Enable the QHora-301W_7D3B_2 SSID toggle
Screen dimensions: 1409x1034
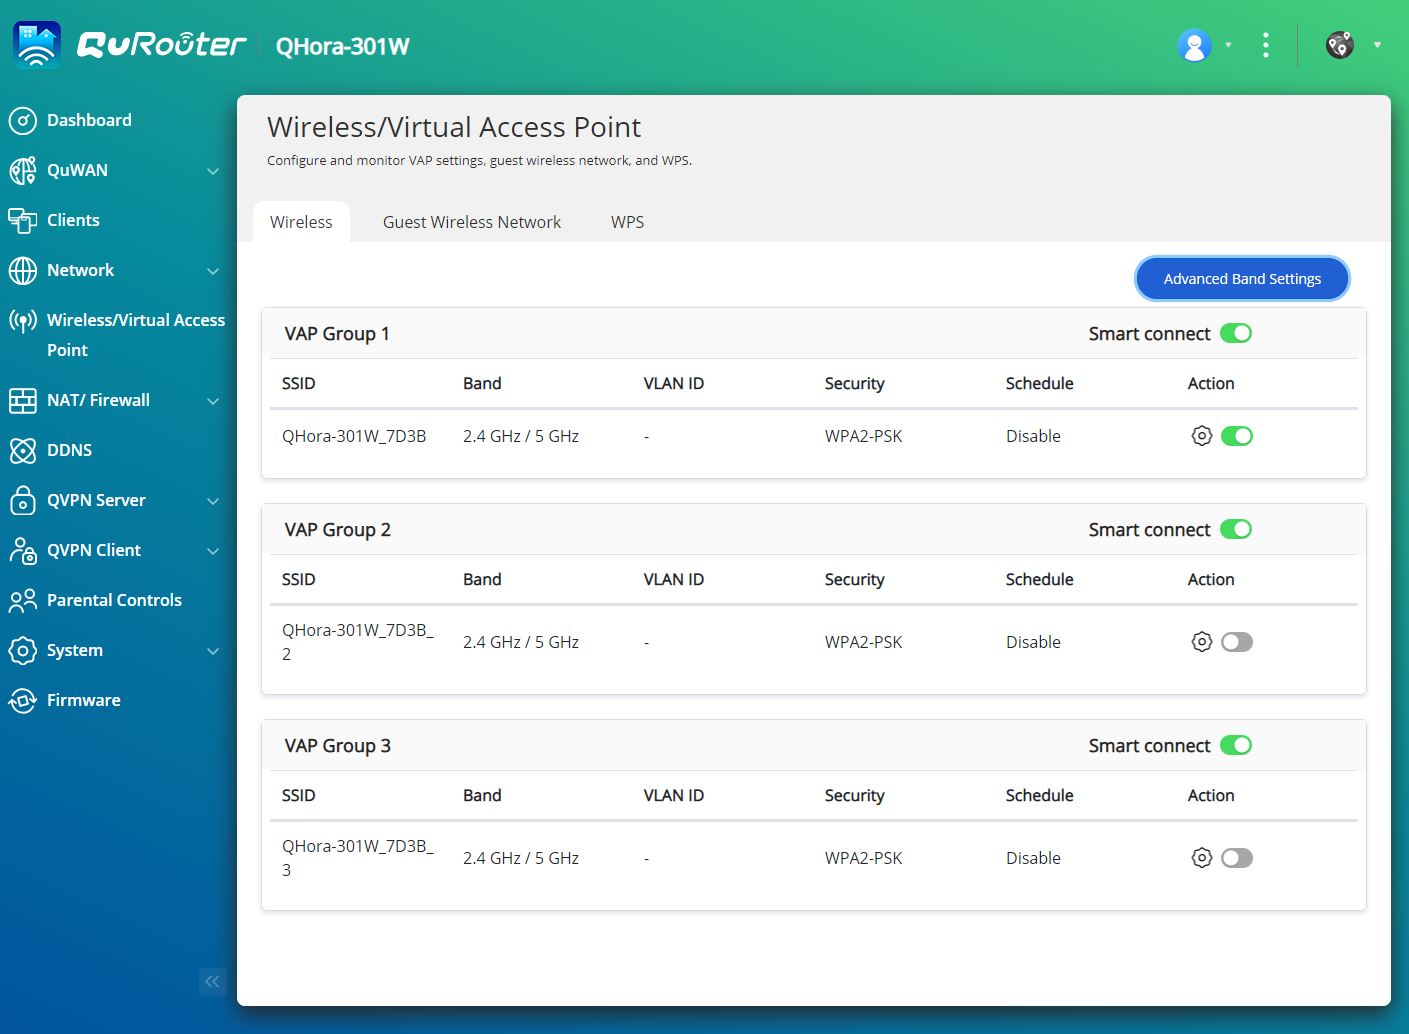click(1237, 642)
